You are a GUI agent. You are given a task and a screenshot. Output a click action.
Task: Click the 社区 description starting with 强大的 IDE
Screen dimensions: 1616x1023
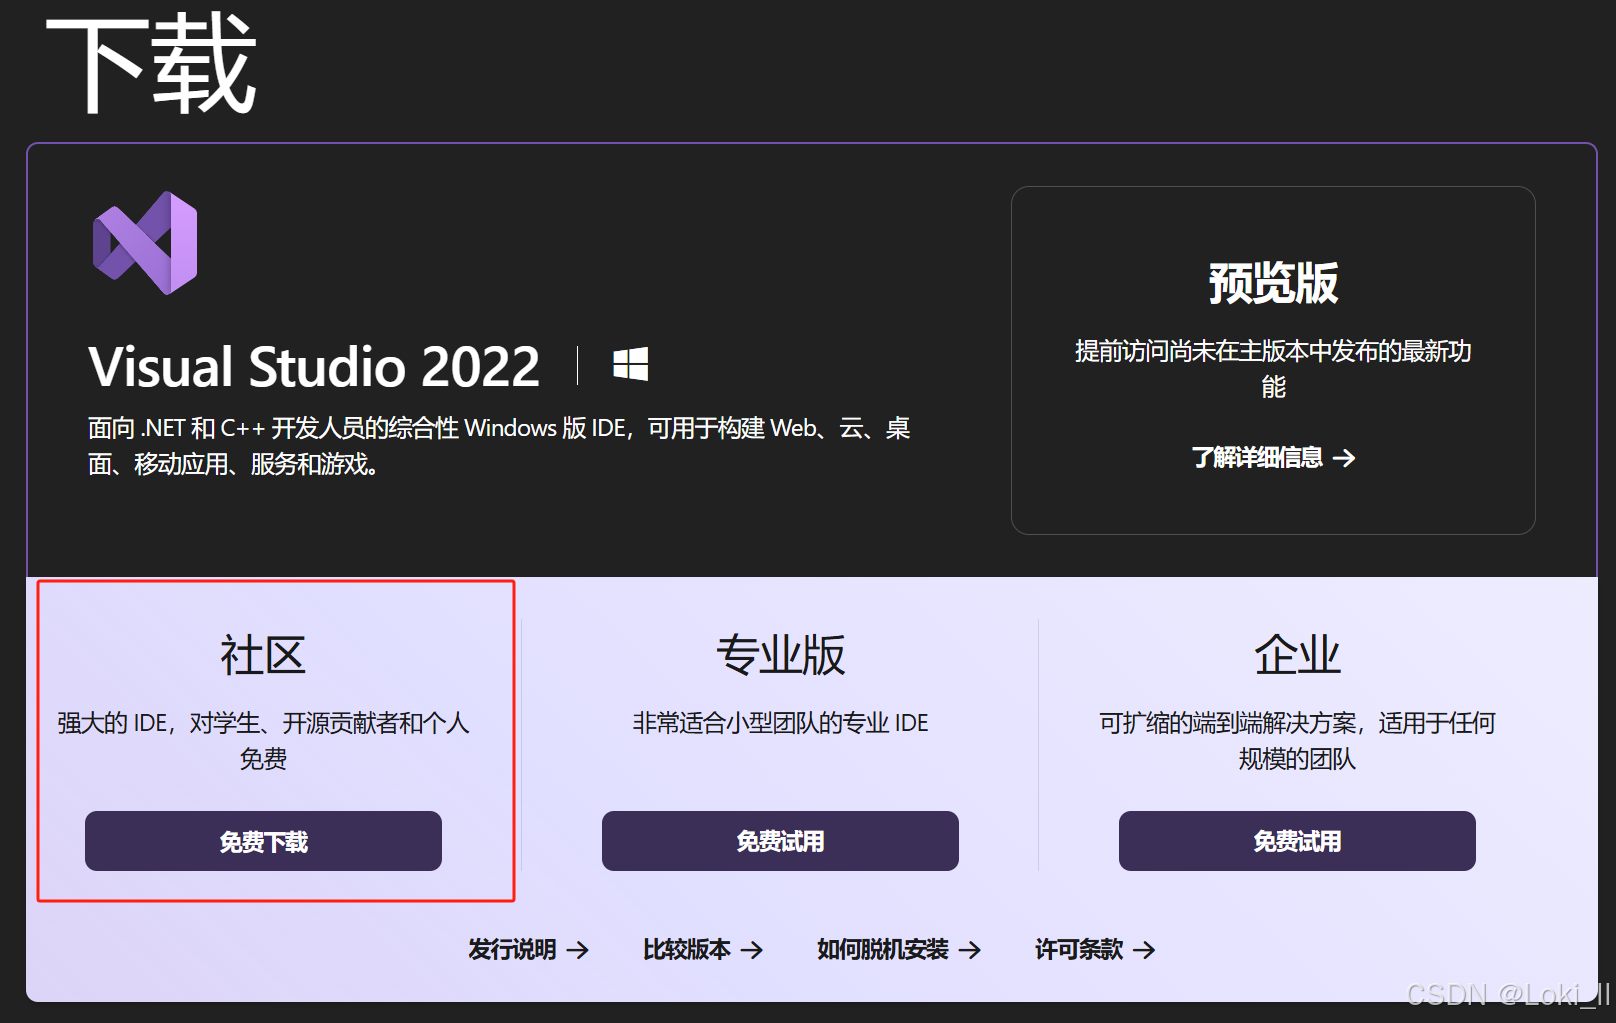coord(263,740)
